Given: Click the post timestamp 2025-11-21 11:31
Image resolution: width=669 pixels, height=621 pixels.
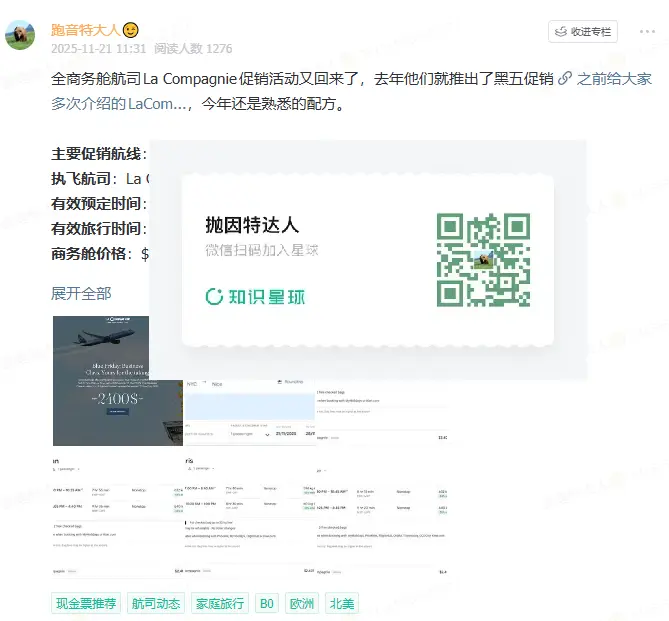Looking at the screenshot, I should click(x=99, y=49).
